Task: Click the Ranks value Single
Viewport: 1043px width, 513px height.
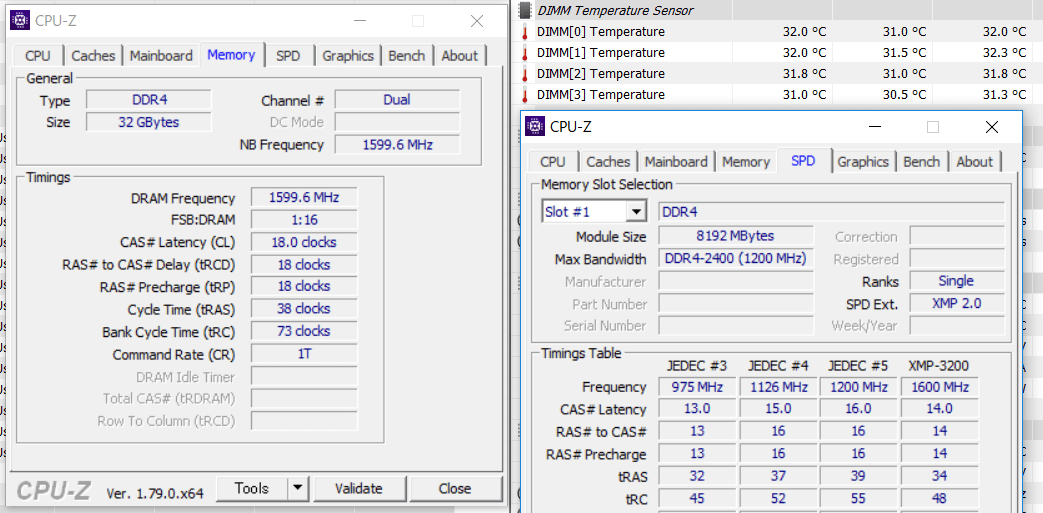Action: (957, 281)
